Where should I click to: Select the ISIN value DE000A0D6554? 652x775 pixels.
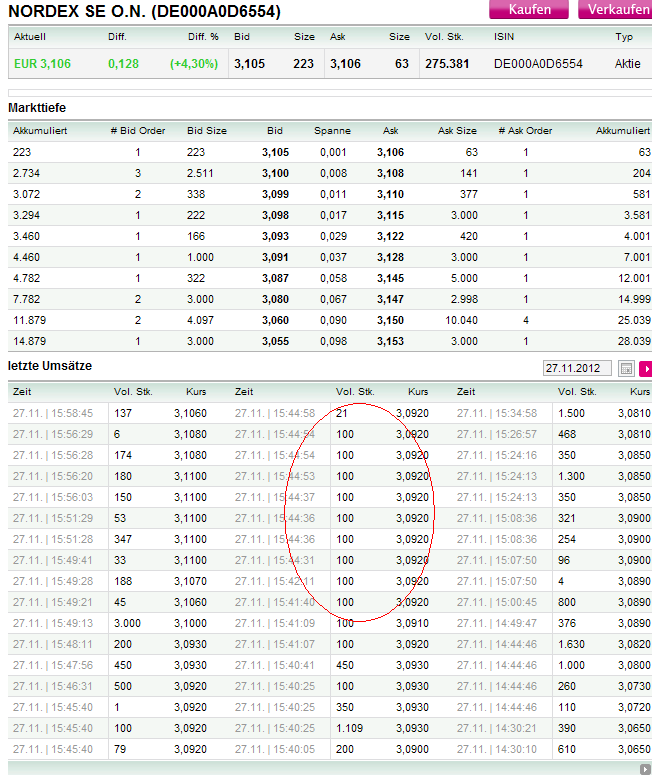point(538,64)
